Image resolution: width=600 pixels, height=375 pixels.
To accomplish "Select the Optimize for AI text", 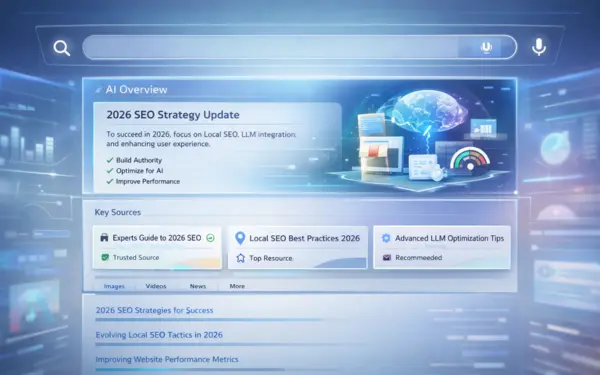I will 139,171.
